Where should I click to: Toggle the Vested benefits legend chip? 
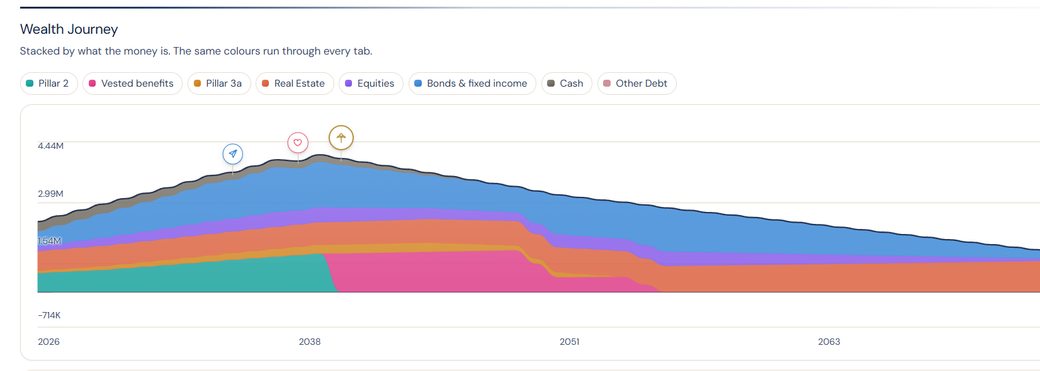132,84
